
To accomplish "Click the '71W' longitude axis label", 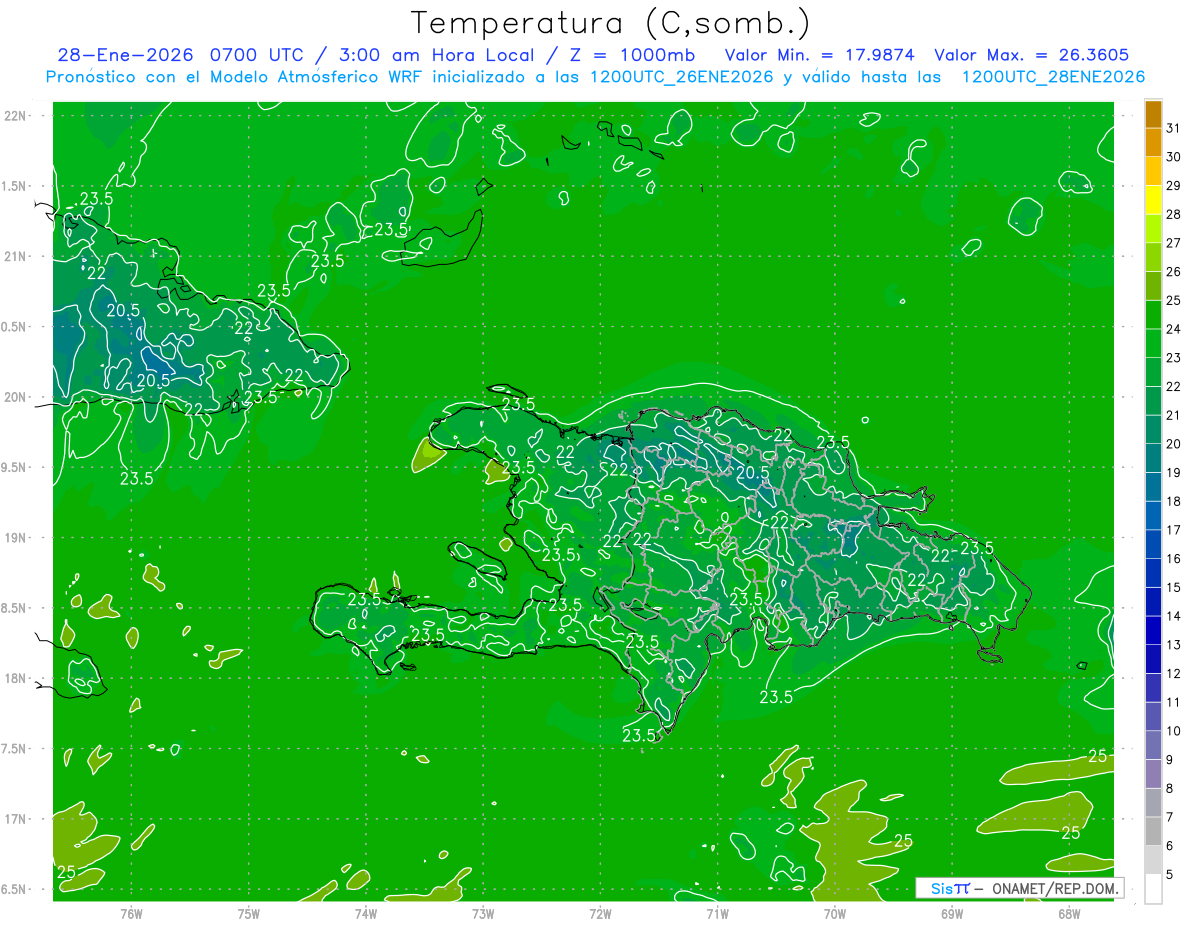I will [x=717, y=913].
